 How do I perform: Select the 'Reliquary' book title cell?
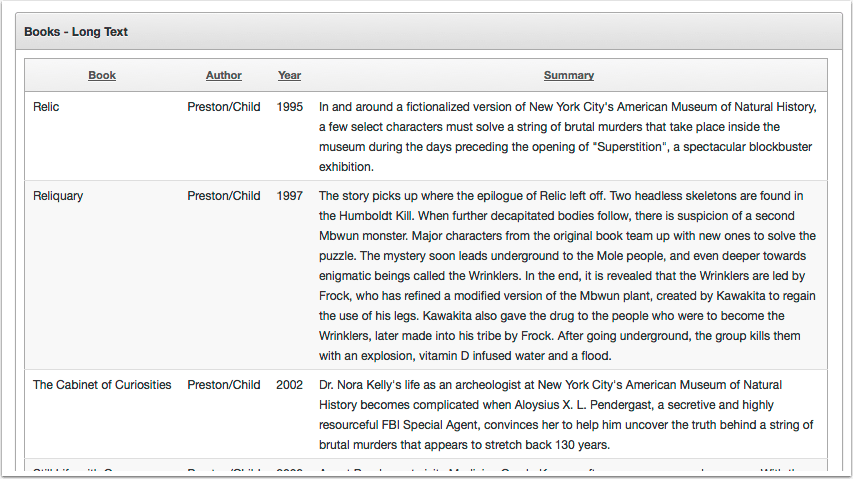pos(58,196)
